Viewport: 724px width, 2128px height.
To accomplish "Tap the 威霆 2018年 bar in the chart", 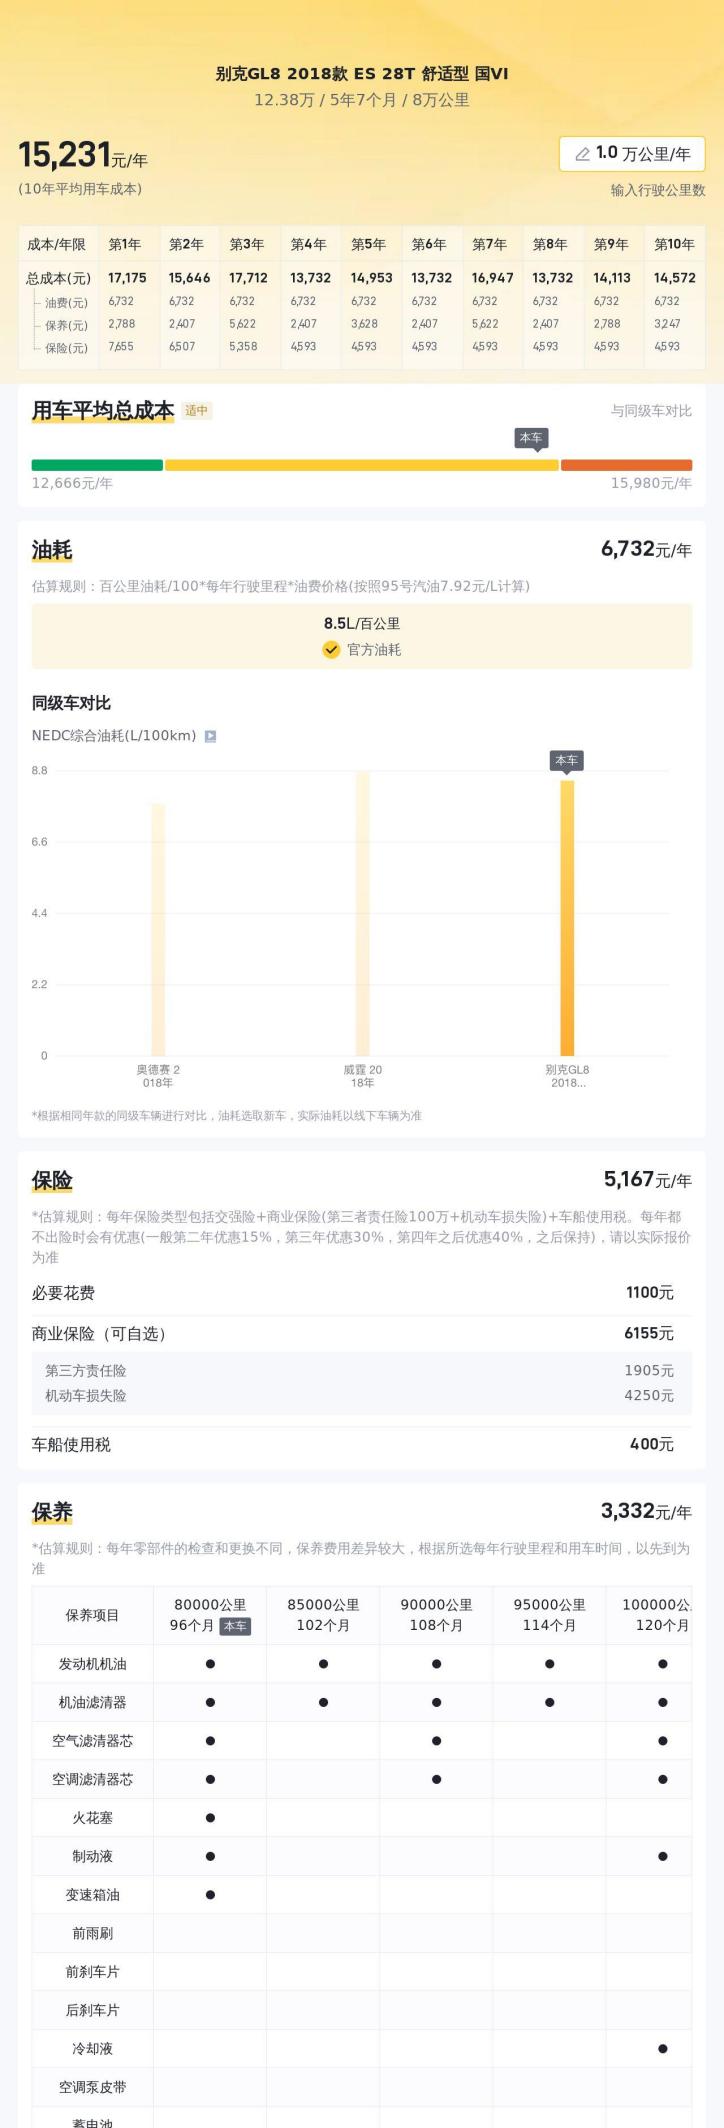I will click(x=362, y=913).
